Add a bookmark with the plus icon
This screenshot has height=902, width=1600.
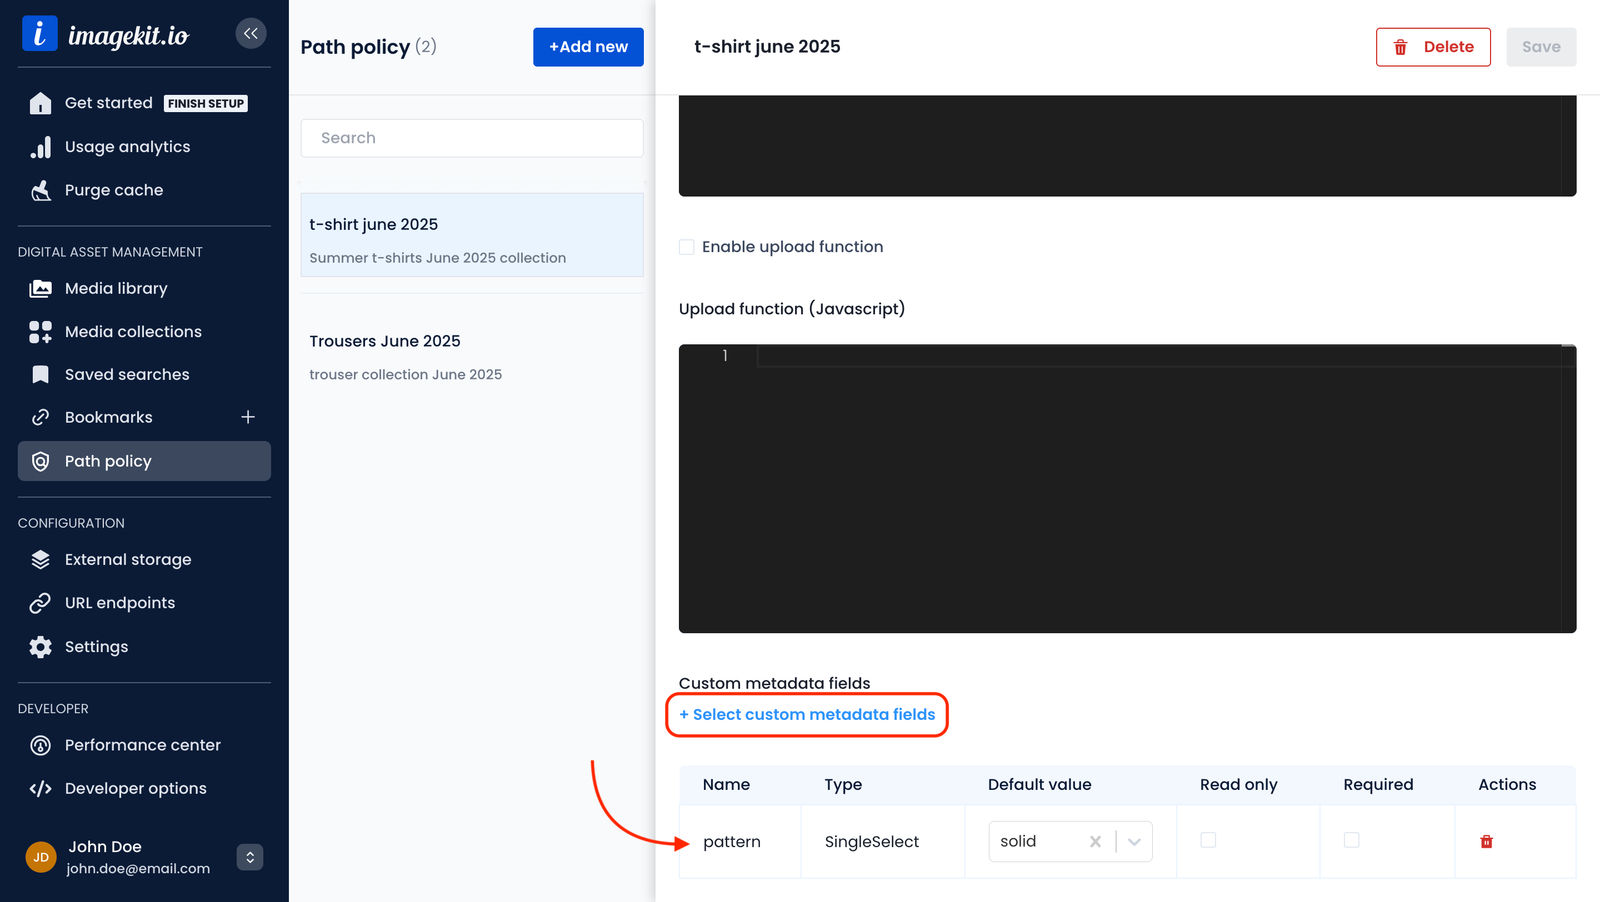[248, 417]
